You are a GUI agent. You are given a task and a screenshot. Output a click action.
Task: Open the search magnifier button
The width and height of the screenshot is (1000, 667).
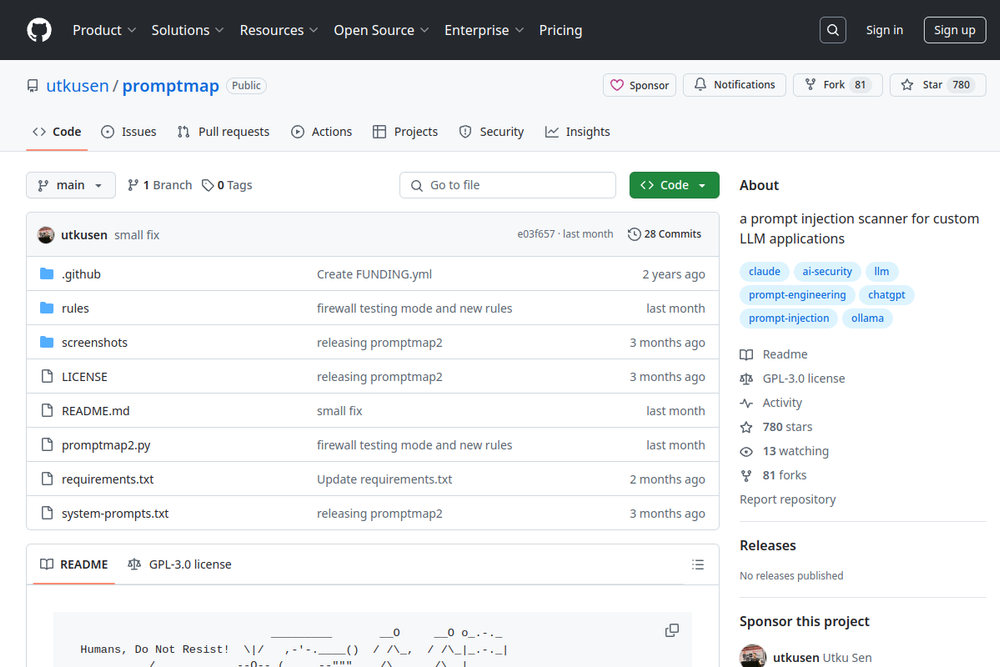click(833, 30)
